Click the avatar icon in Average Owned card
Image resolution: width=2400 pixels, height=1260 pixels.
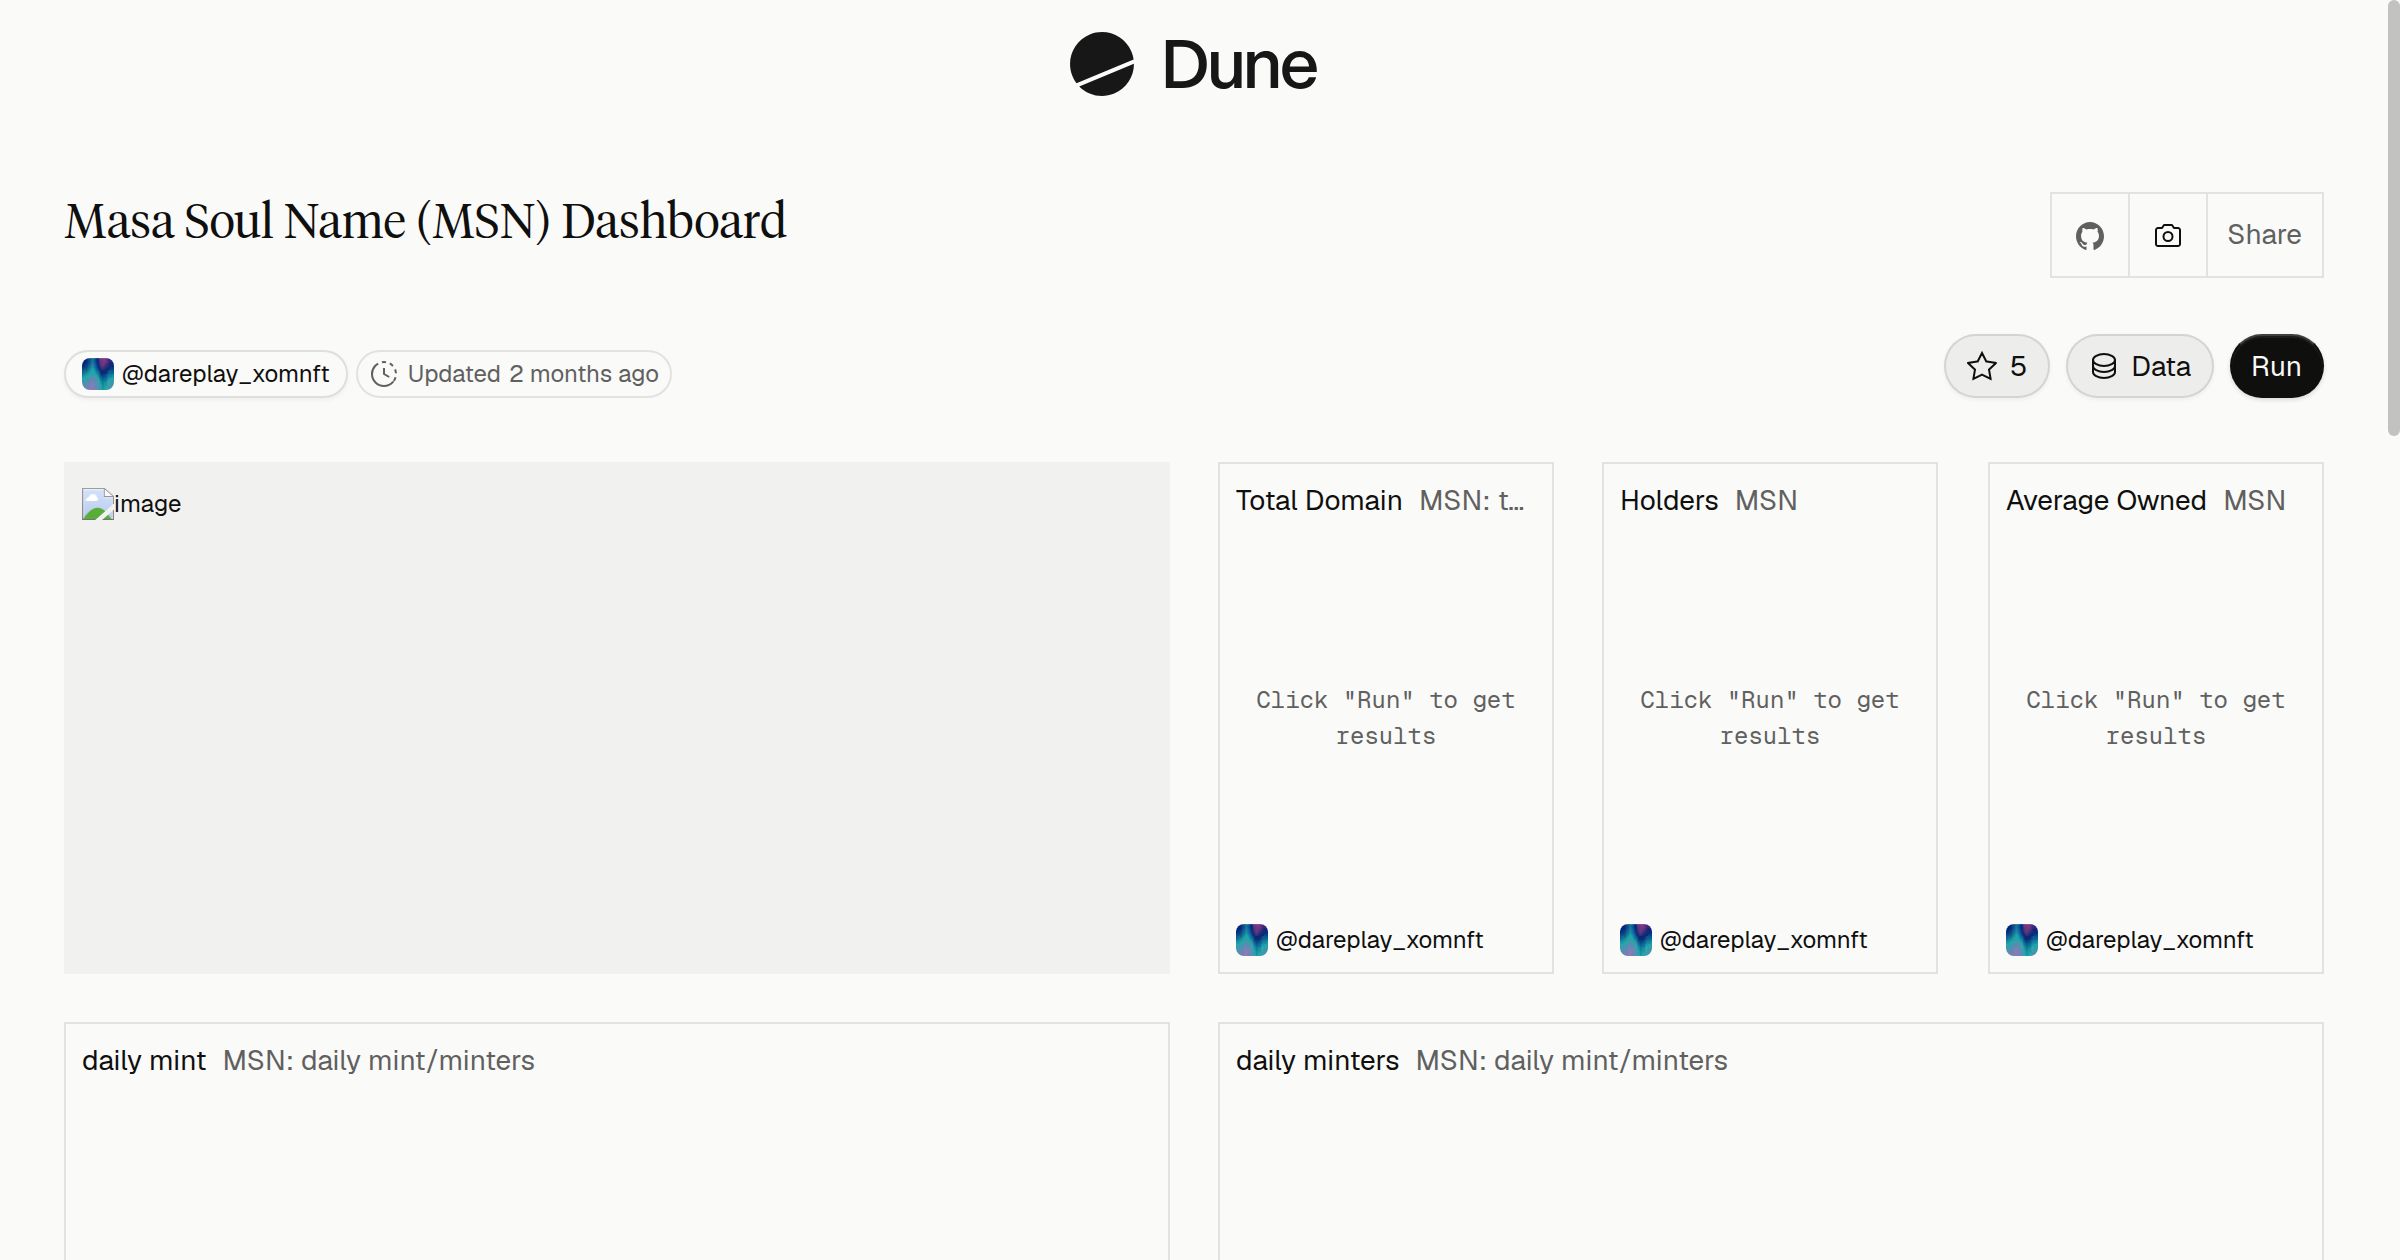point(2022,940)
